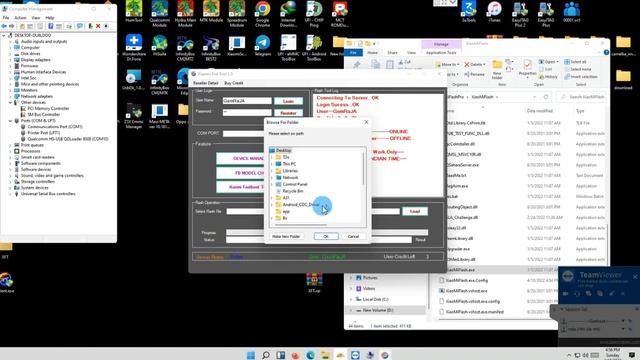The image size is (640, 360).
Task: Click Delete in the Explorer ribbon
Action: point(475,64)
